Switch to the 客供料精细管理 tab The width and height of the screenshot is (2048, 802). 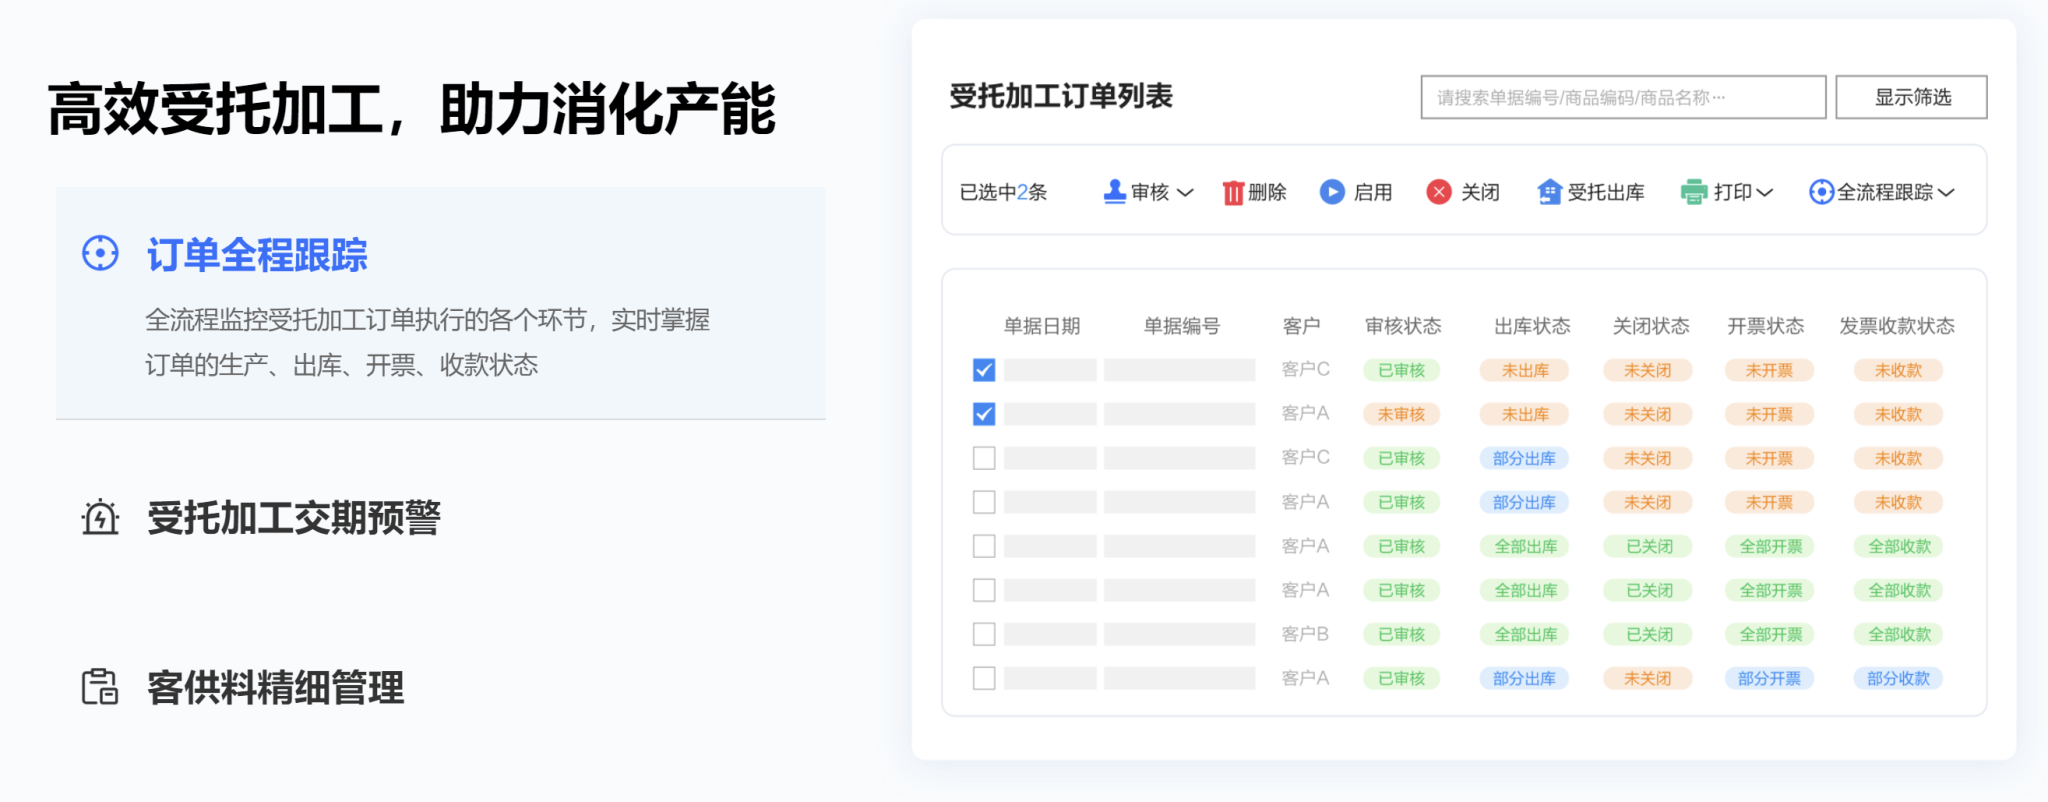275,688
